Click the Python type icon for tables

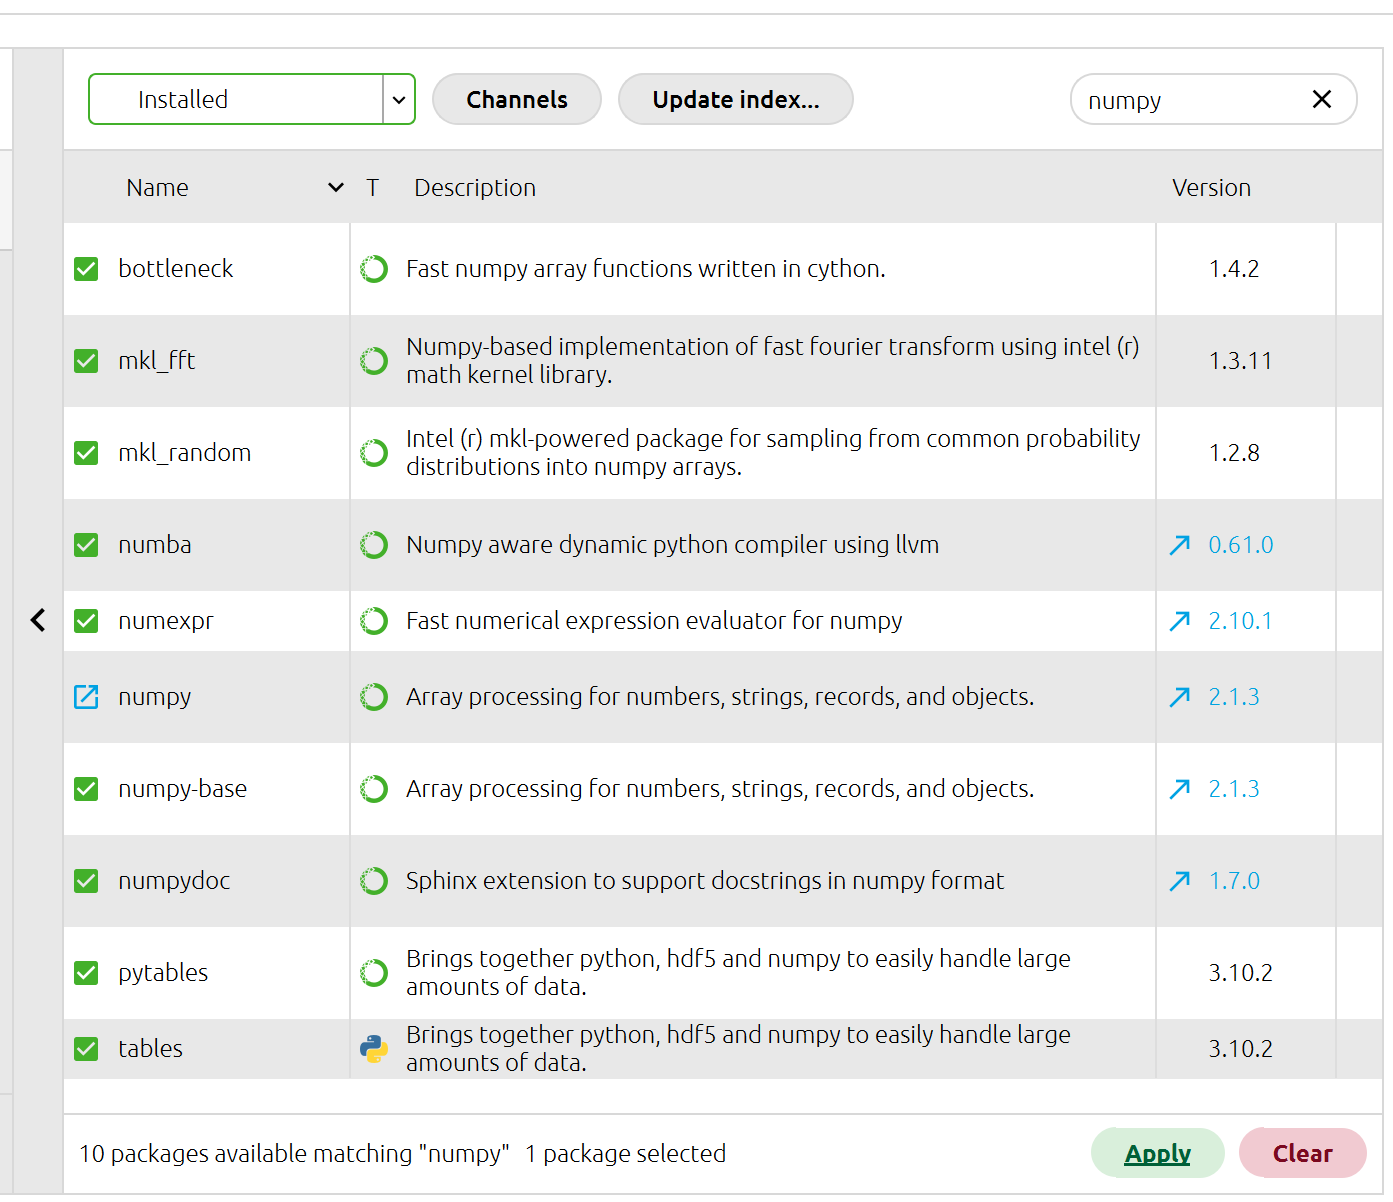[374, 1049]
